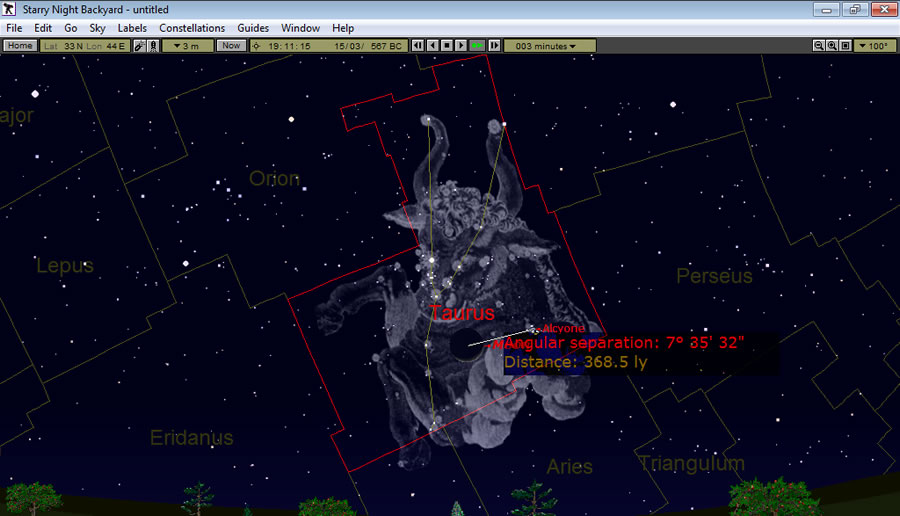The width and height of the screenshot is (900, 516).
Task: Open the 100° field of view dropdown
Action: (x=875, y=46)
